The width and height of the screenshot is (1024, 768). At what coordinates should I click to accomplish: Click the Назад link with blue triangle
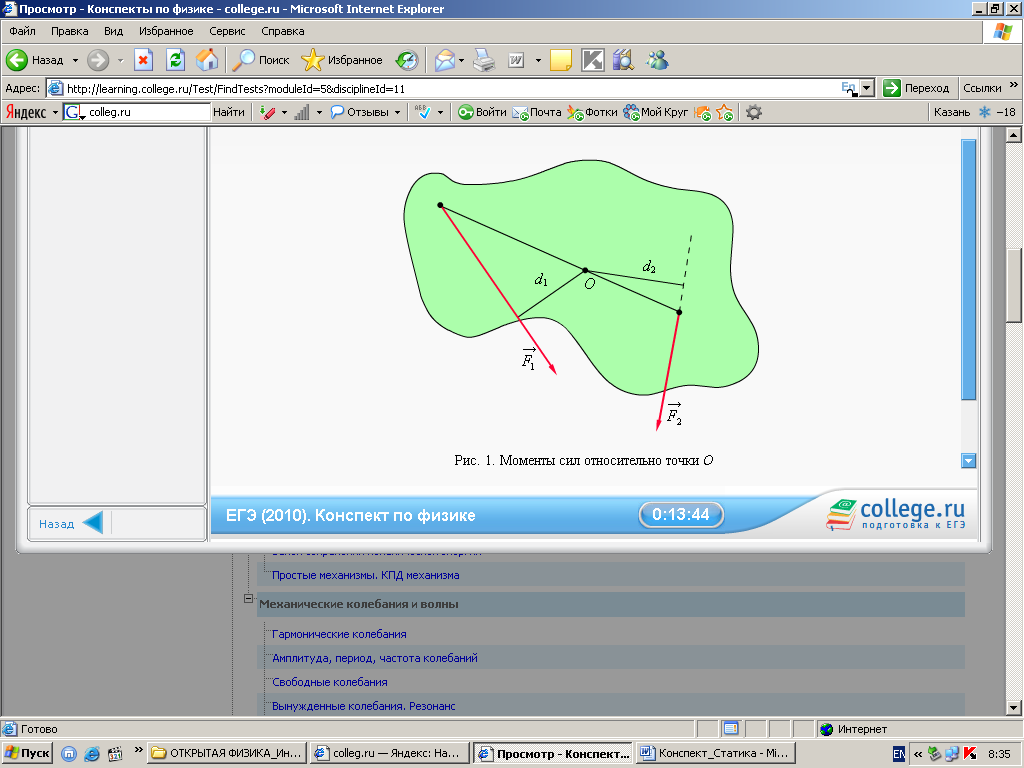[x=71, y=523]
